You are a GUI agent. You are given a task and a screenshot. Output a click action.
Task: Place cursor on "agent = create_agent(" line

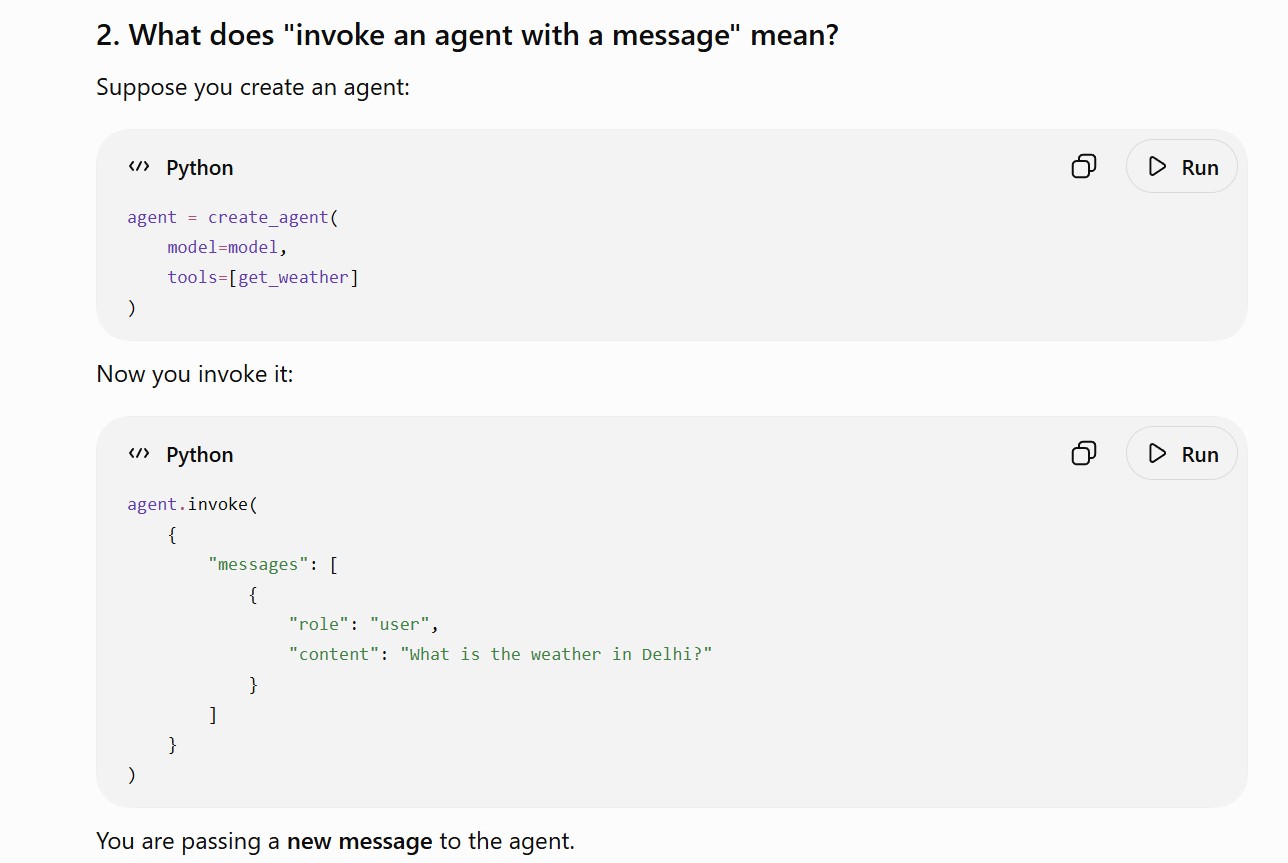(233, 217)
